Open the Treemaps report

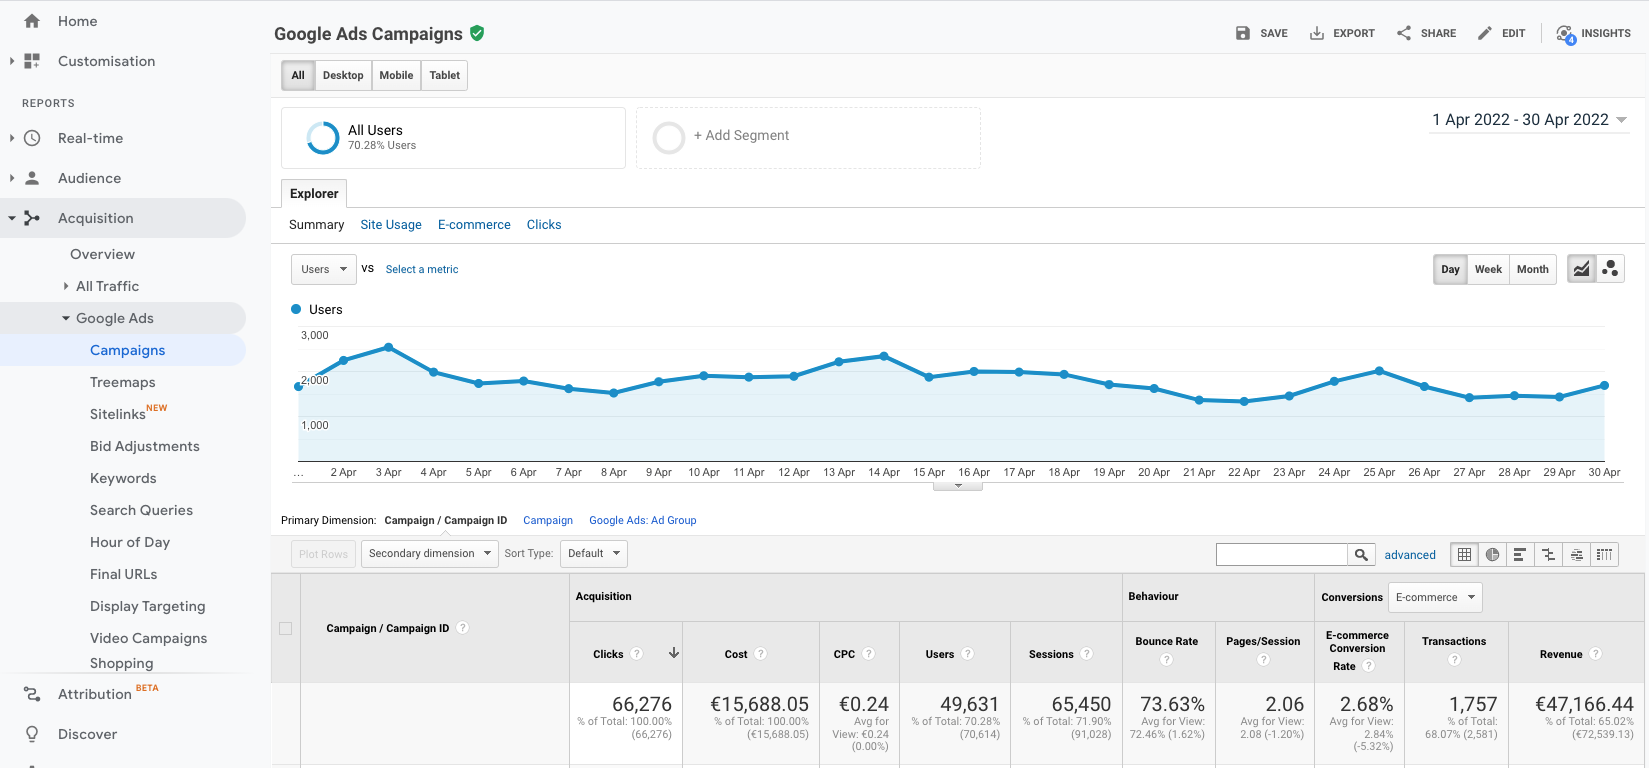pos(123,382)
